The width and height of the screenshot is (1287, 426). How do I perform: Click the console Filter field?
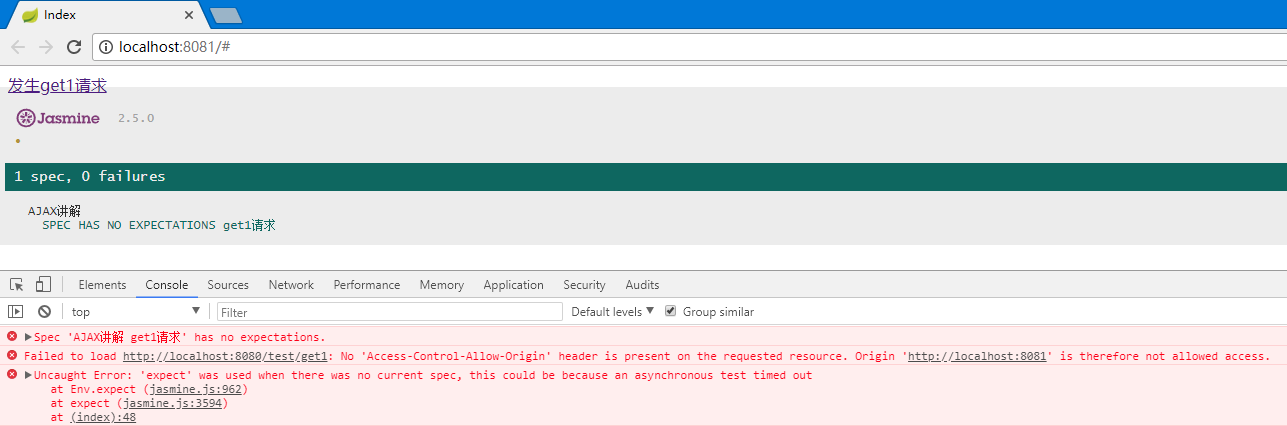tap(390, 312)
